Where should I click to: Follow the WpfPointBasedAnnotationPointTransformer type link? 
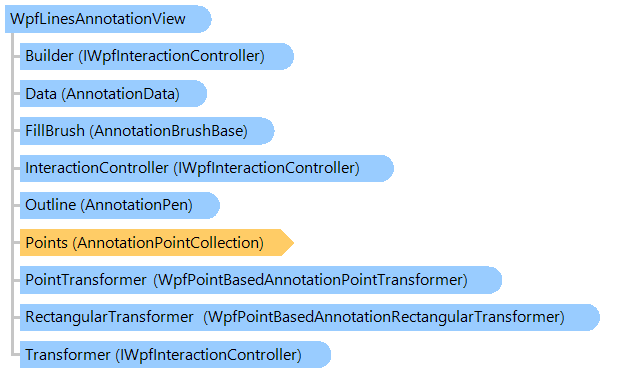click(x=310, y=280)
